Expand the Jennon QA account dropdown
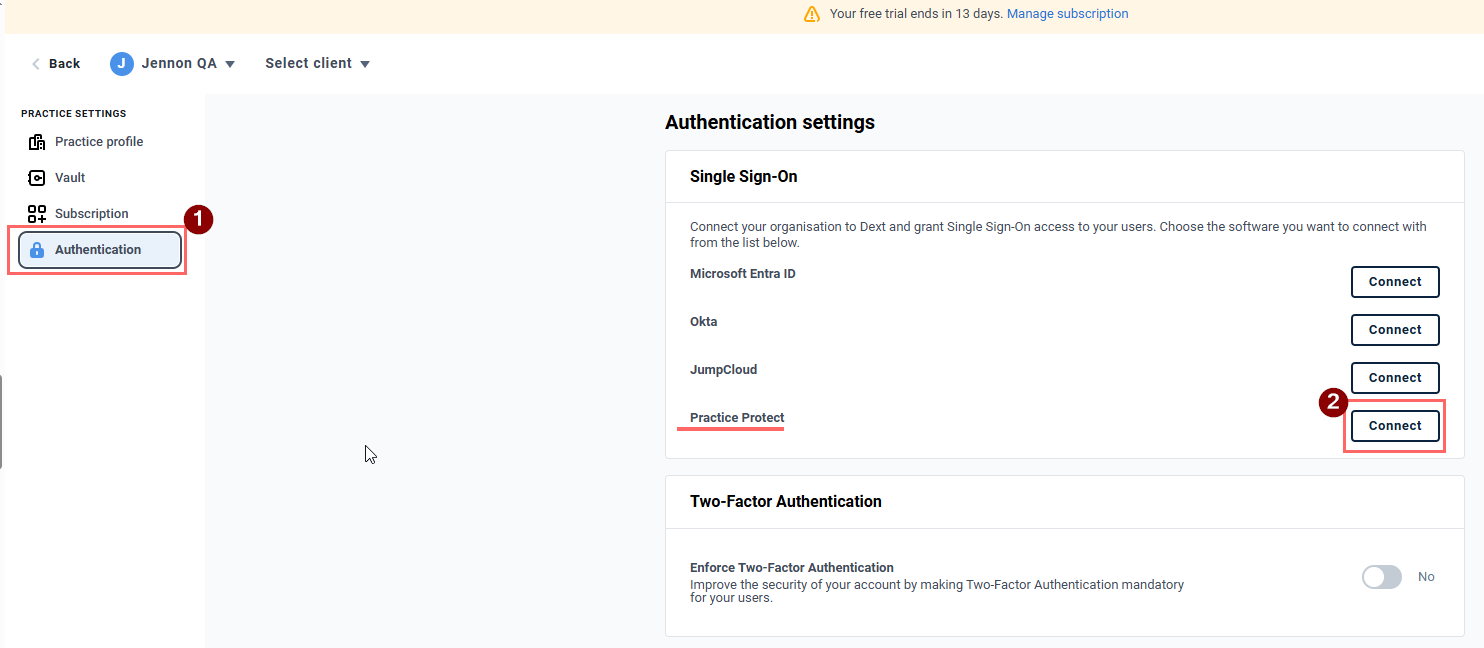The image size is (1484, 648). click(x=230, y=64)
